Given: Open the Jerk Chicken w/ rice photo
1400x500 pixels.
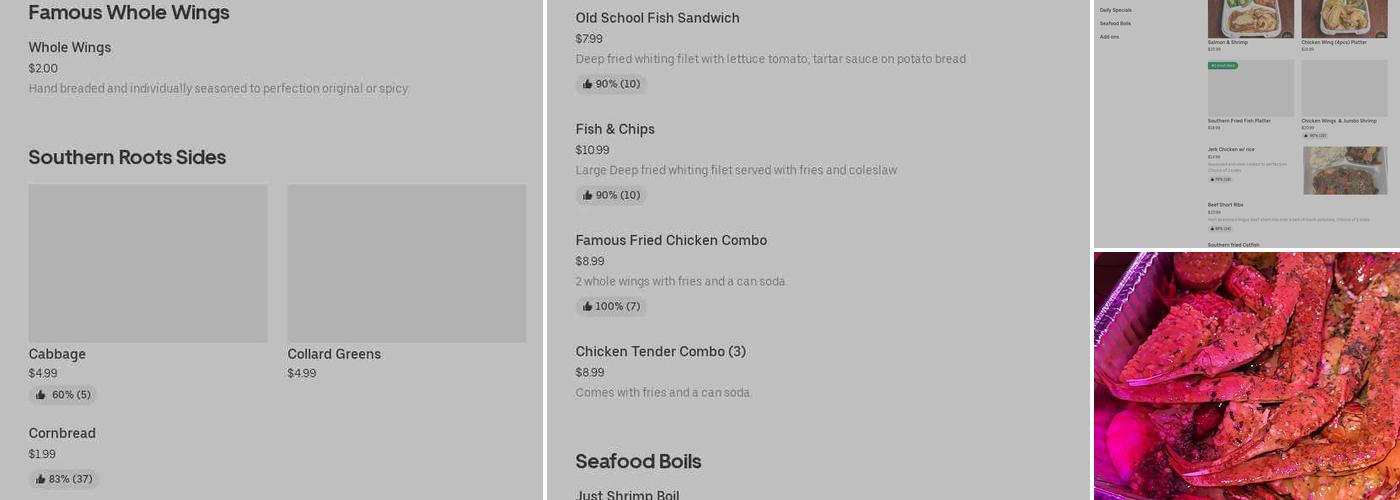Looking at the screenshot, I should (1344, 170).
